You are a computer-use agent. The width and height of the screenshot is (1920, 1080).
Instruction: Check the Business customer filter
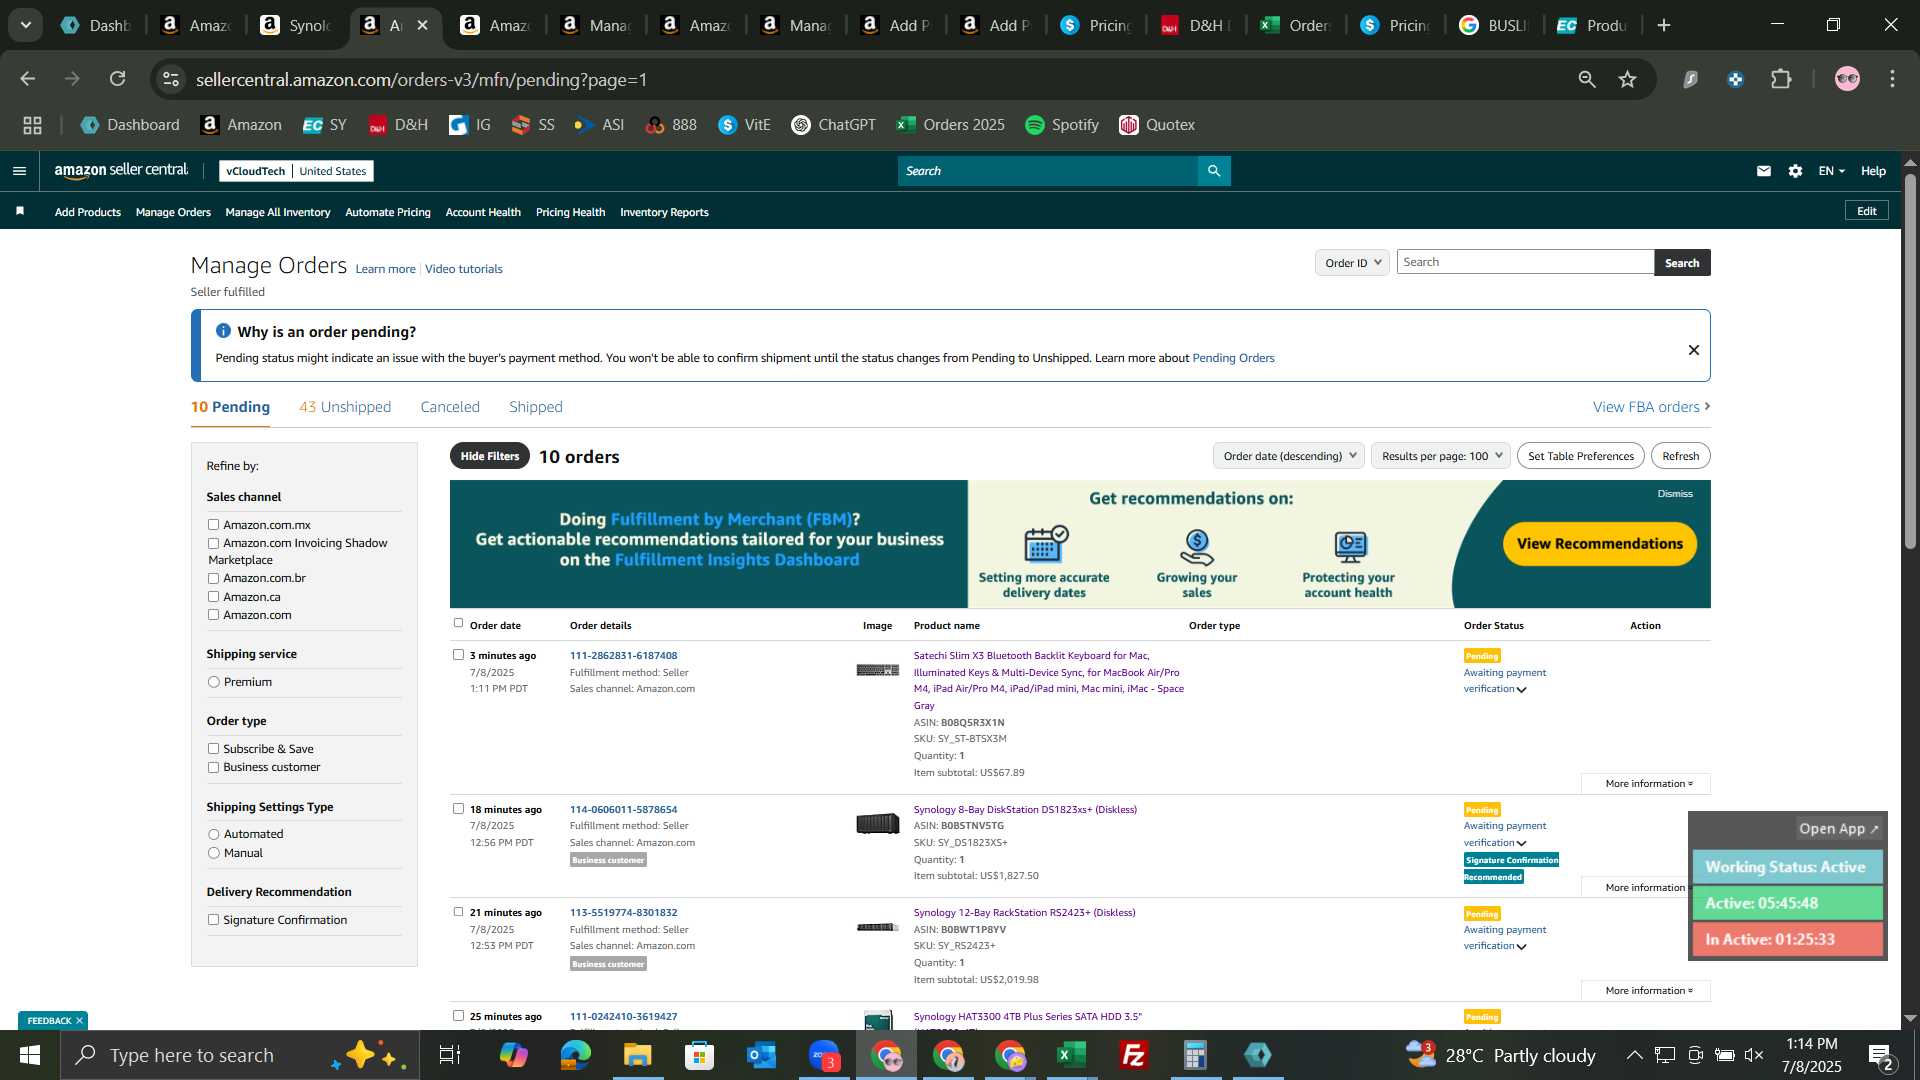pyautogui.click(x=213, y=768)
